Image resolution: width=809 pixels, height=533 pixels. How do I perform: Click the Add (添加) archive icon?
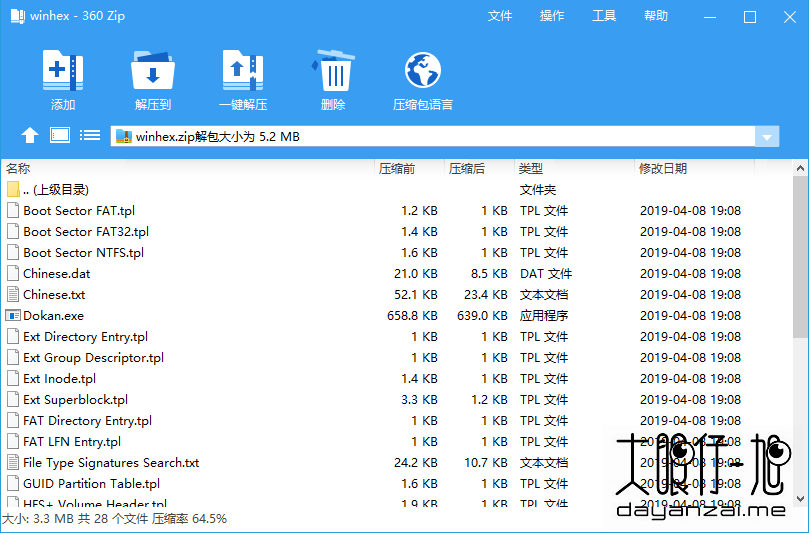[x=62, y=70]
